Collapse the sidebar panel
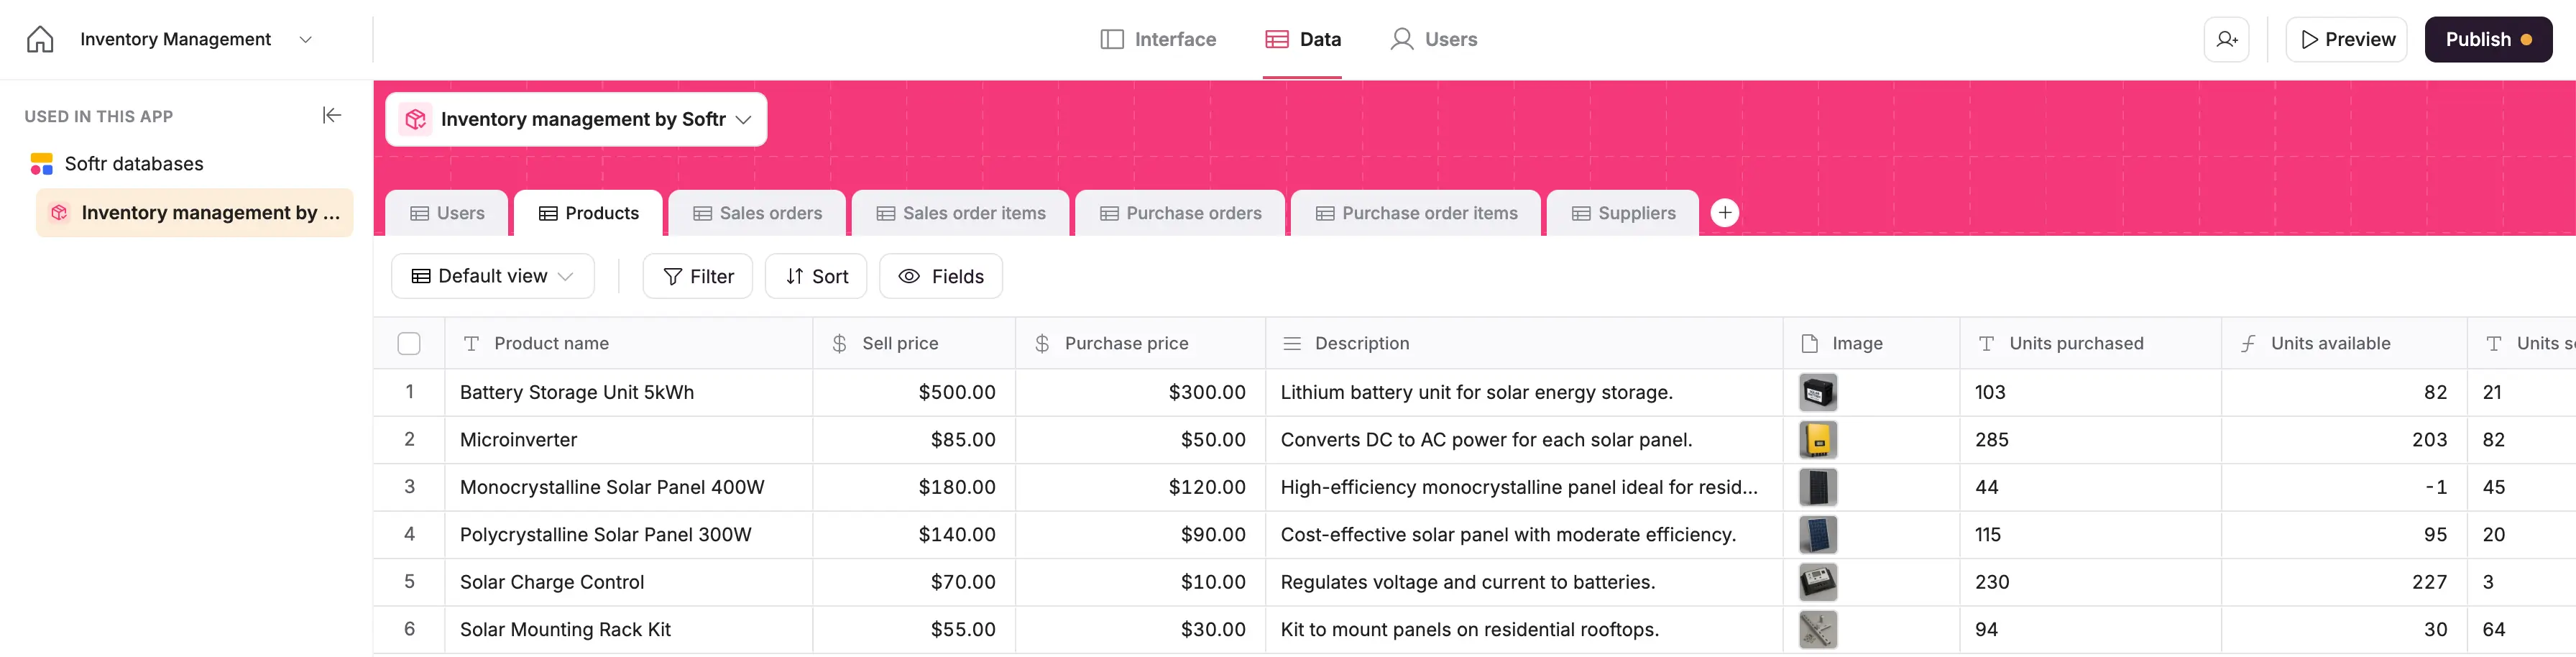The width and height of the screenshot is (2576, 657). click(x=332, y=115)
